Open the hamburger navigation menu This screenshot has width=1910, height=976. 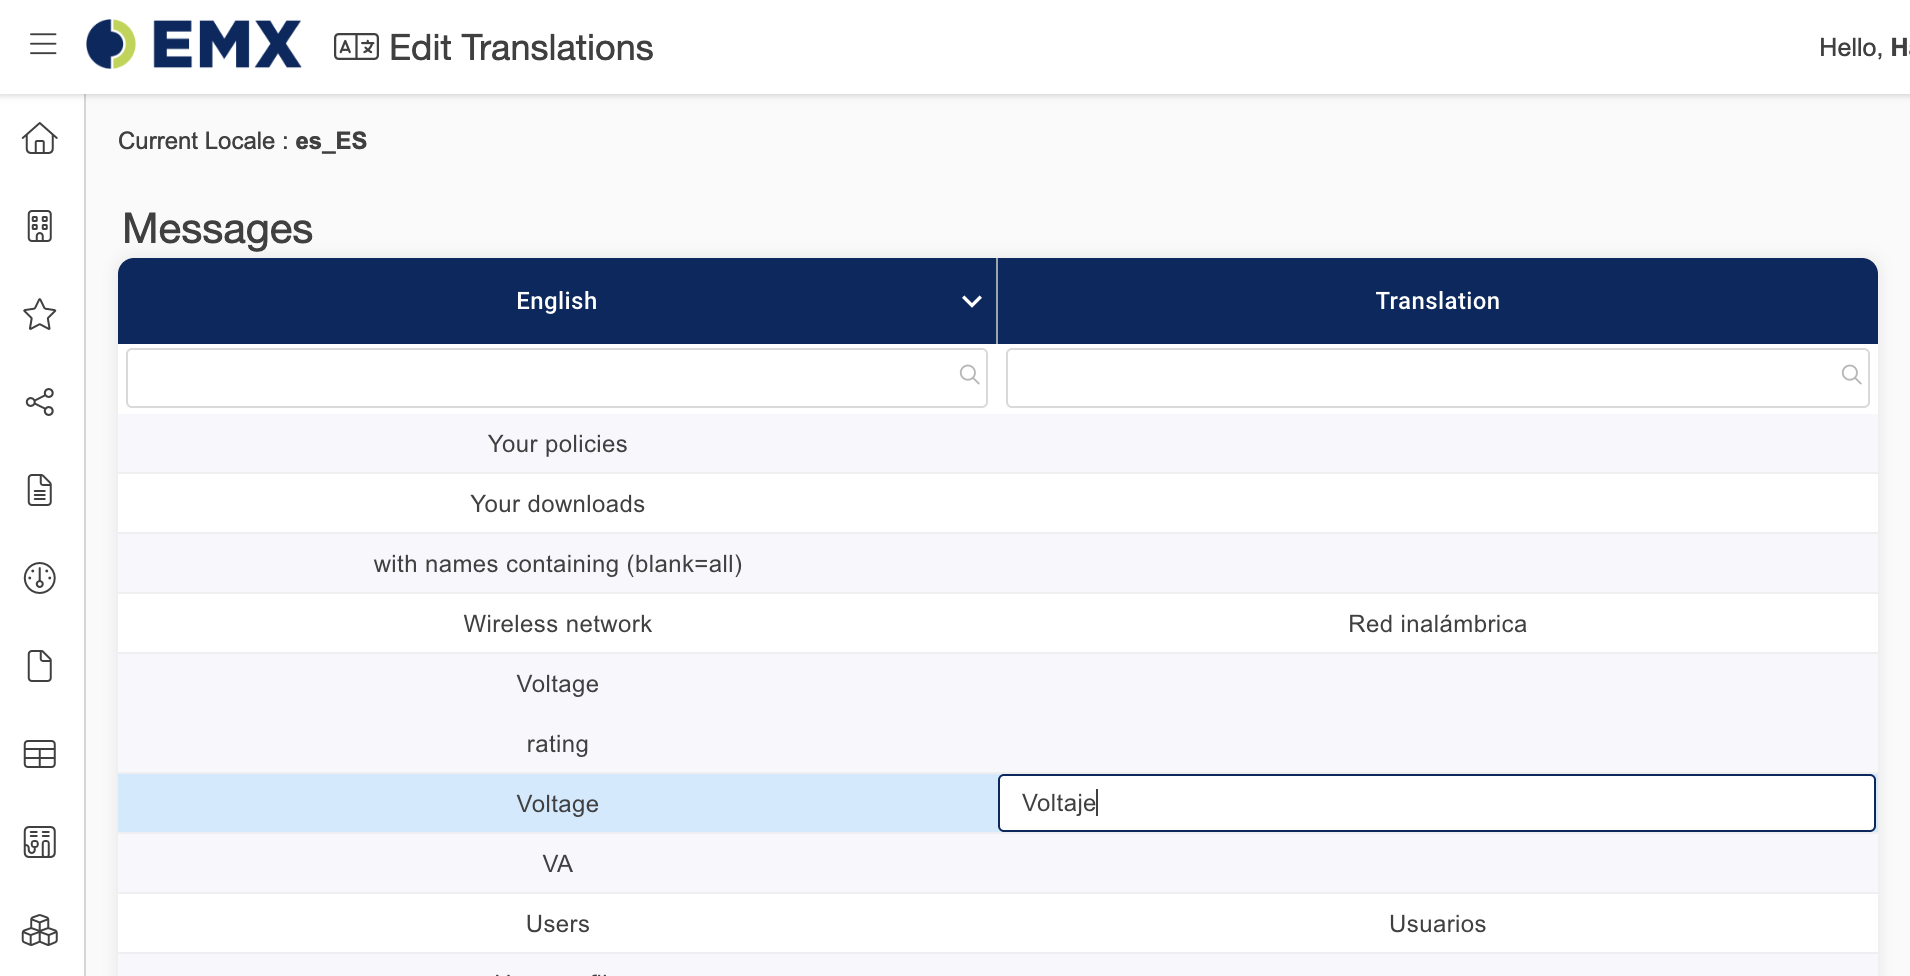click(x=43, y=44)
